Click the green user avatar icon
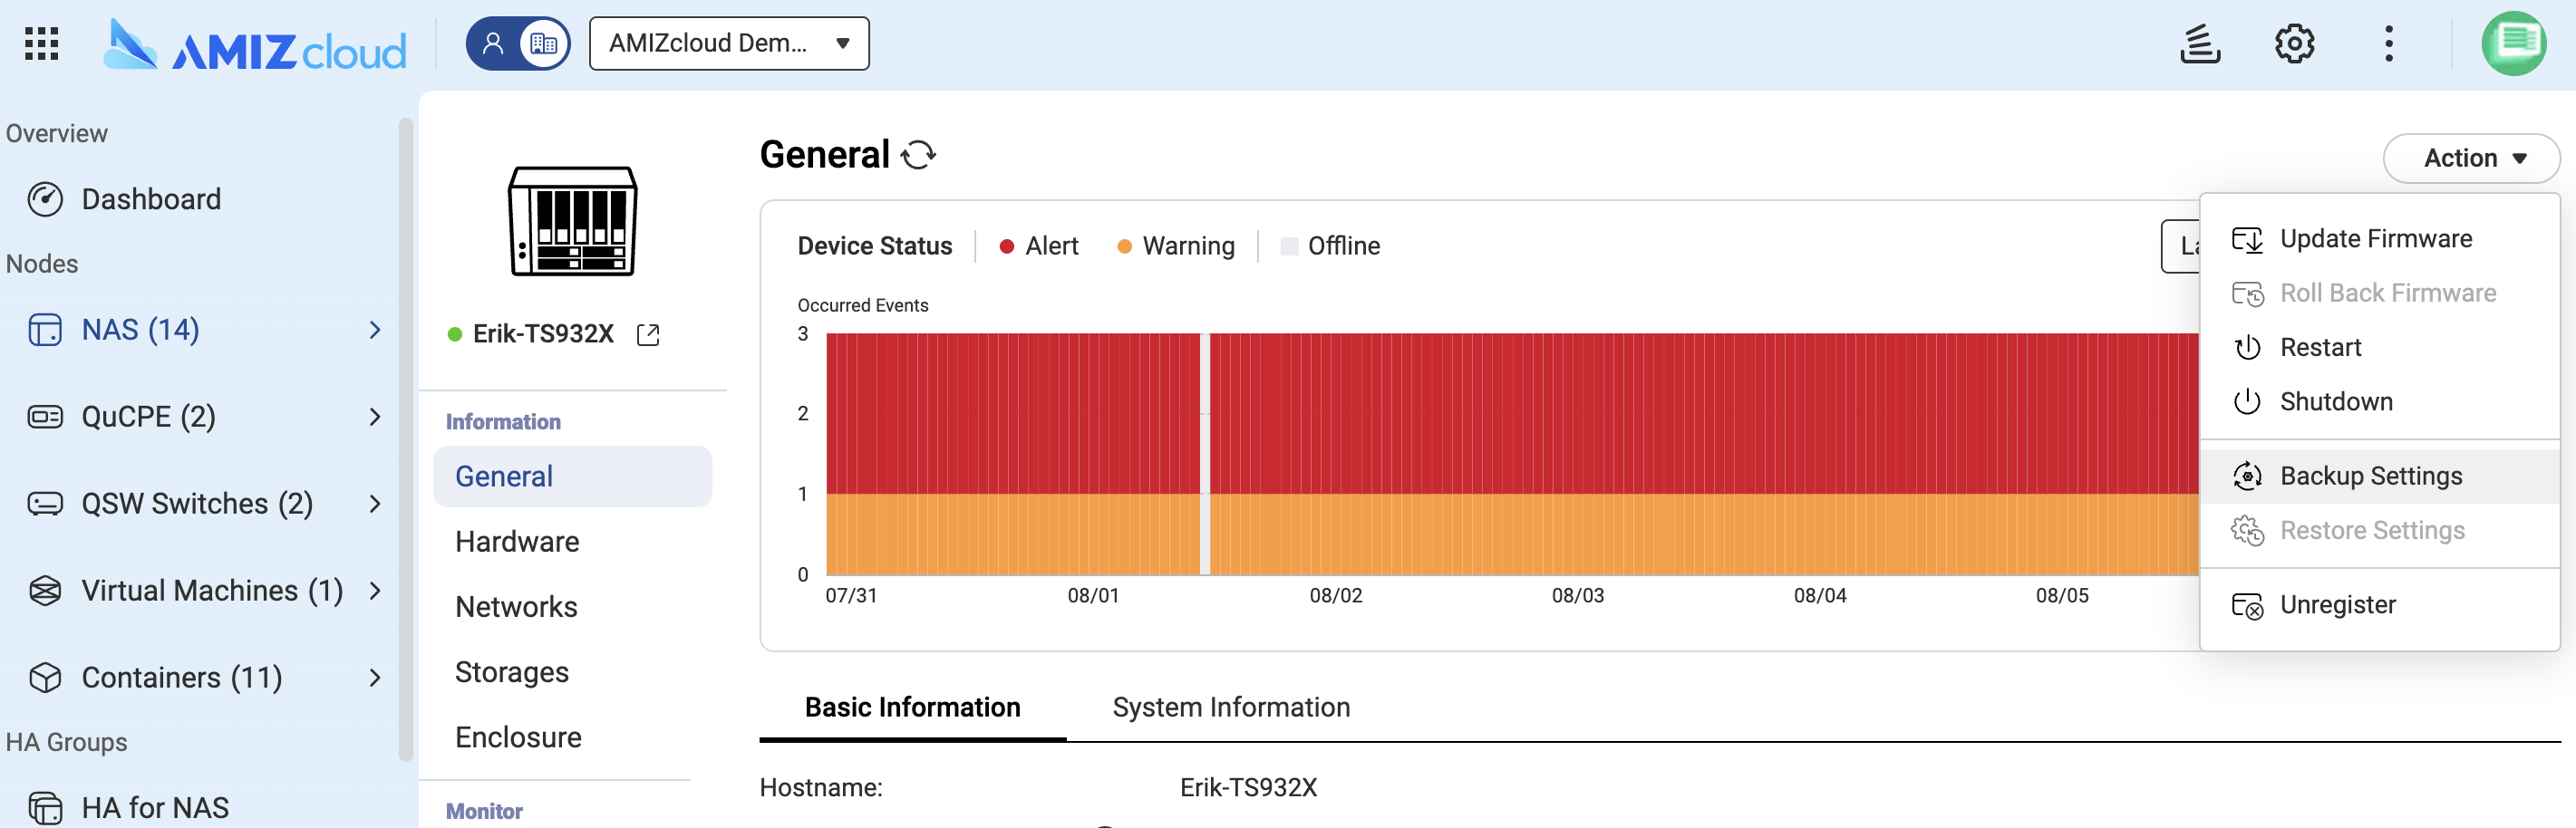Image resolution: width=2576 pixels, height=828 pixels. (x=2513, y=44)
